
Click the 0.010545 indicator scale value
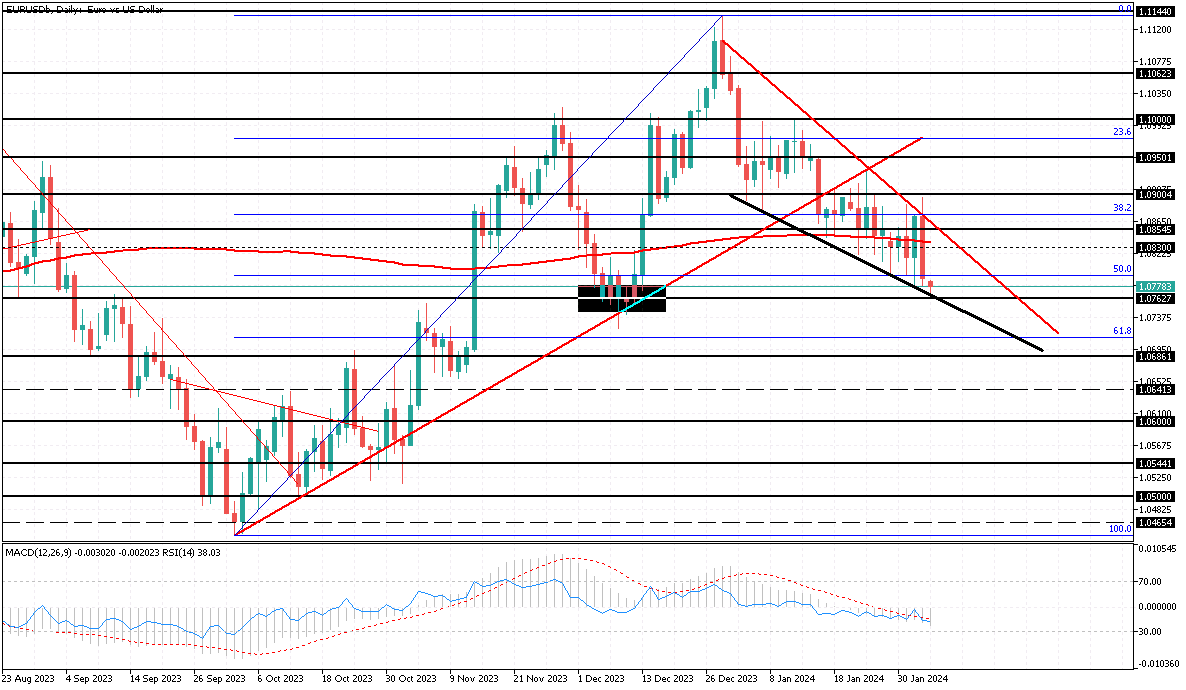click(1158, 548)
